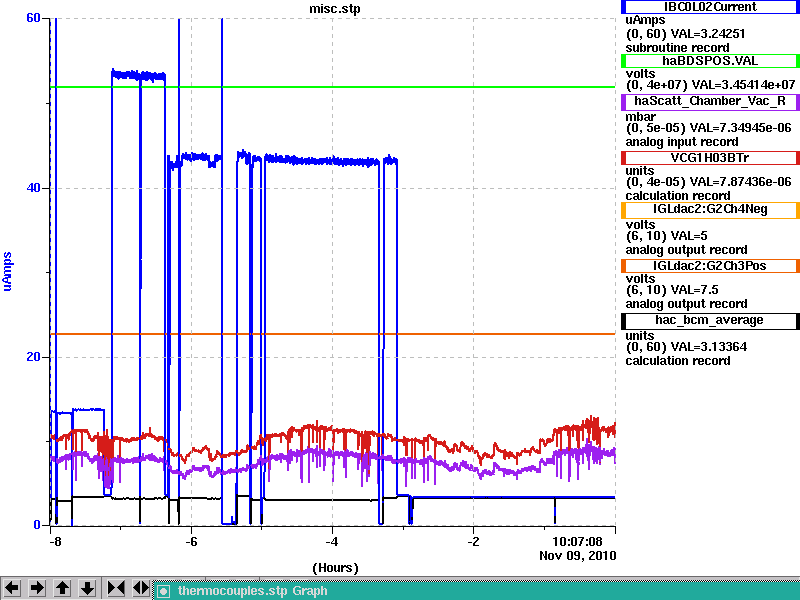This screenshot has height=600, width=800.
Task: Click the VAL=3.24251 reading
Action: [708, 34]
